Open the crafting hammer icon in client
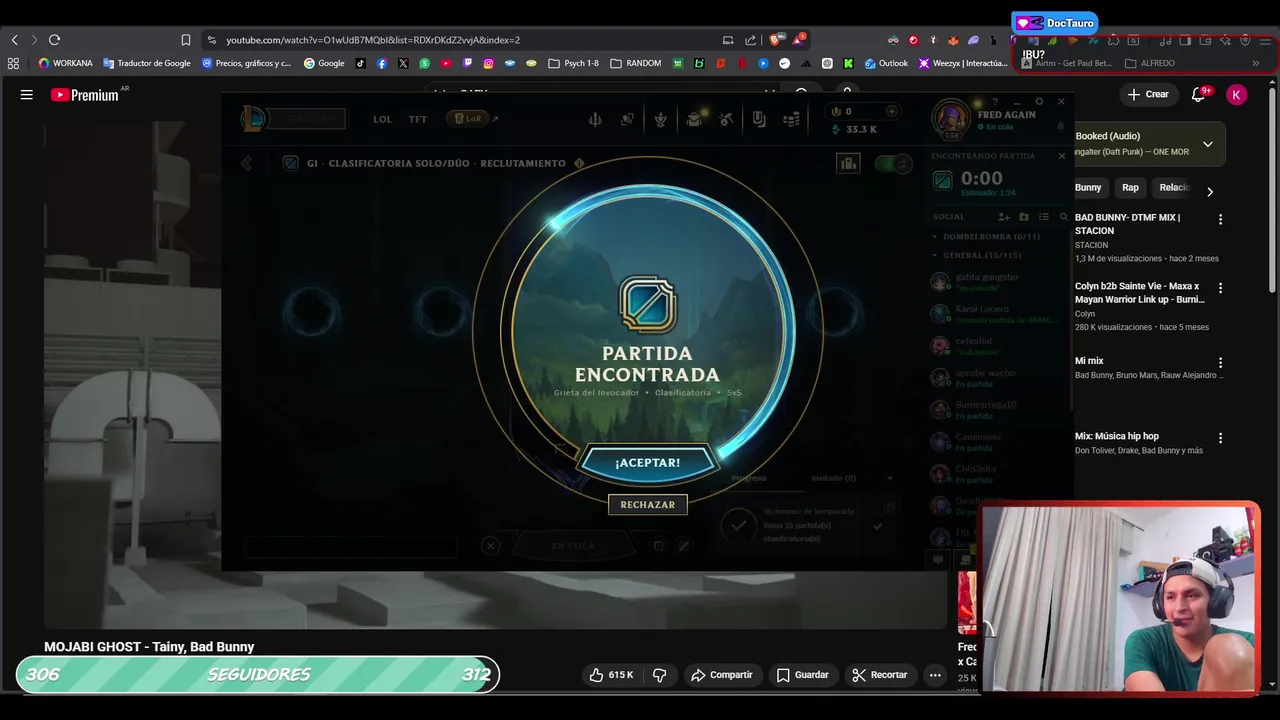The height and width of the screenshot is (720, 1280). [x=726, y=119]
